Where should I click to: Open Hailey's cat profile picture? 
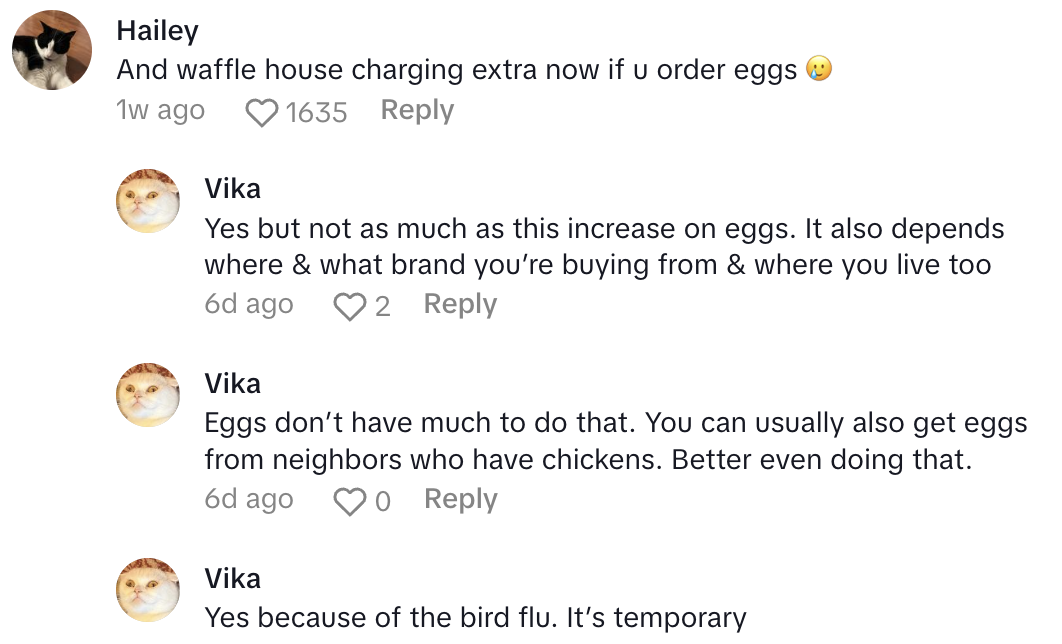tap(52, 50)
